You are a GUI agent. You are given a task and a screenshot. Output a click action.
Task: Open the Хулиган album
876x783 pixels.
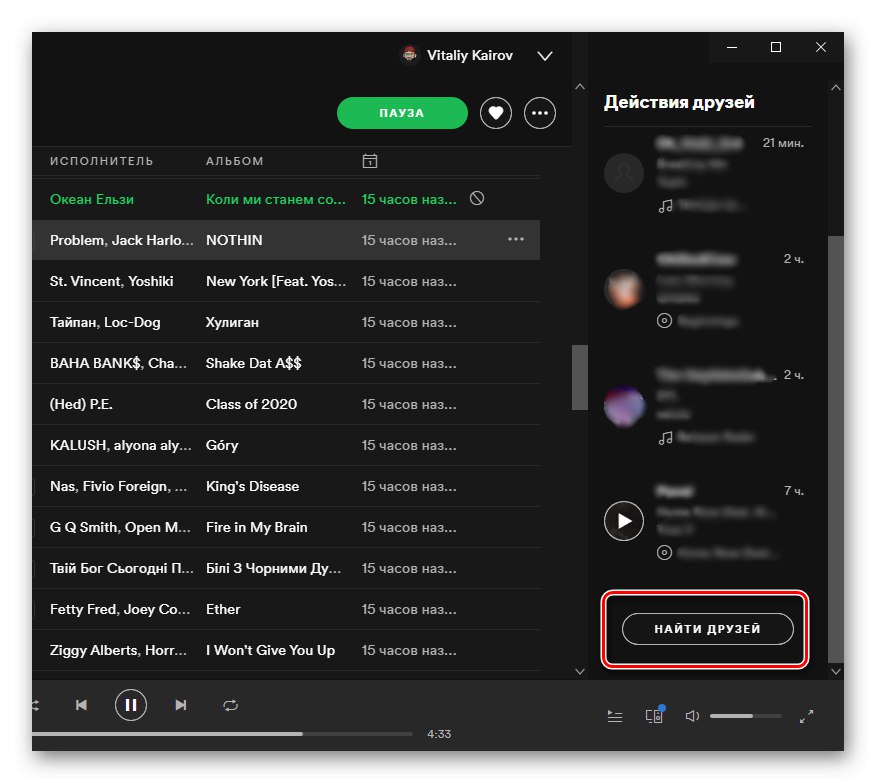tap(232, 322)
